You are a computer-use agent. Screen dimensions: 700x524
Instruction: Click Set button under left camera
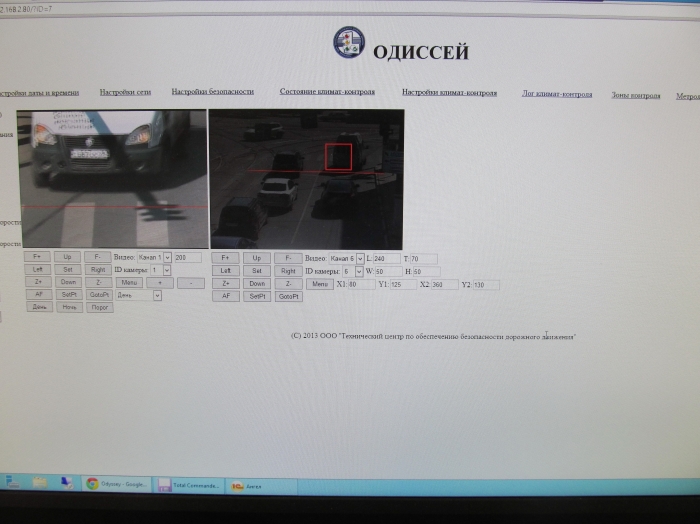point(68,269)
